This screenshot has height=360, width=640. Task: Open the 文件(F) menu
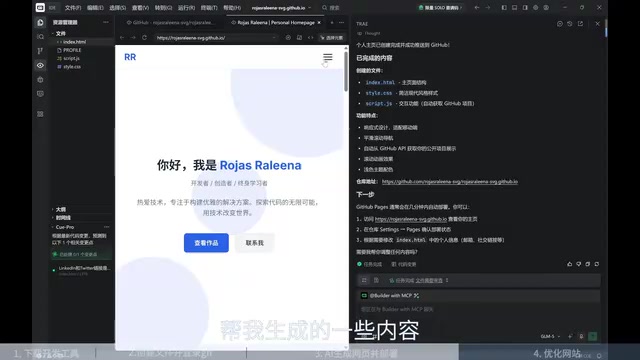coord(73,8)
